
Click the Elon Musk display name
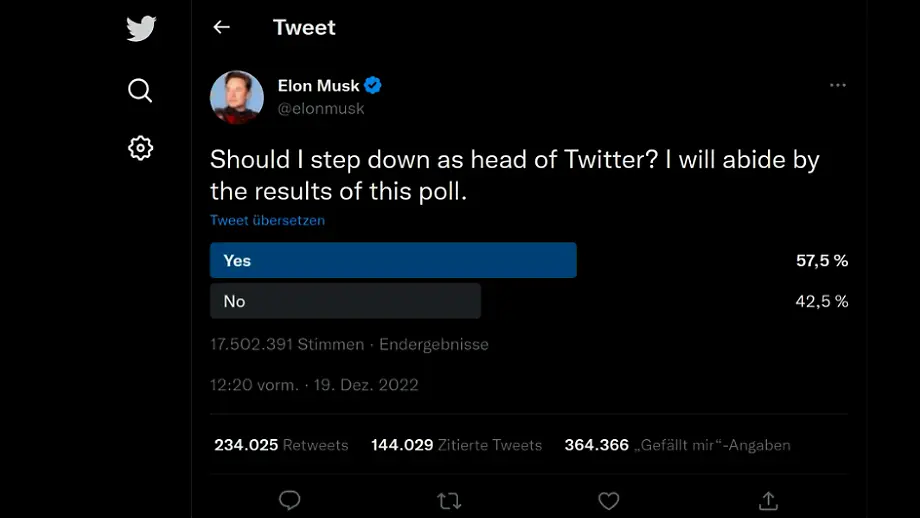coord(318,86)
